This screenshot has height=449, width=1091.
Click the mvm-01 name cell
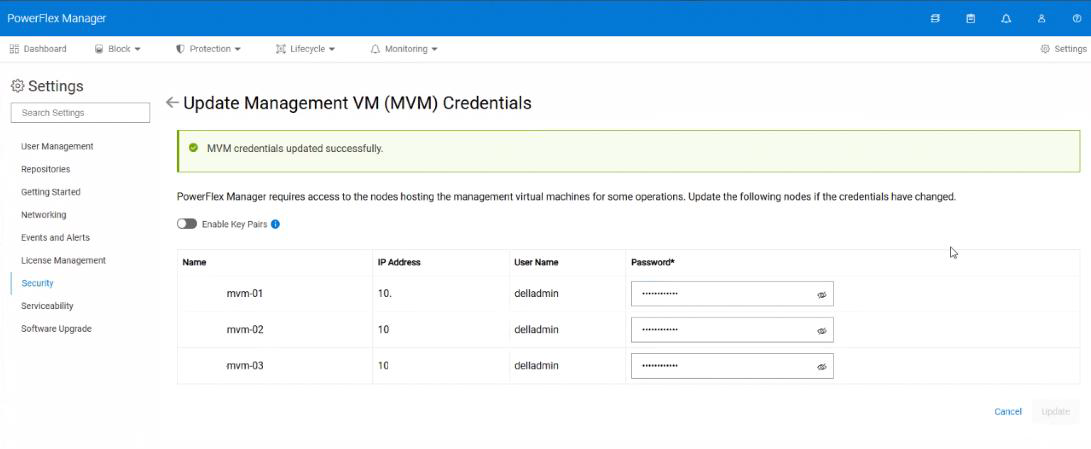point(245,294)
